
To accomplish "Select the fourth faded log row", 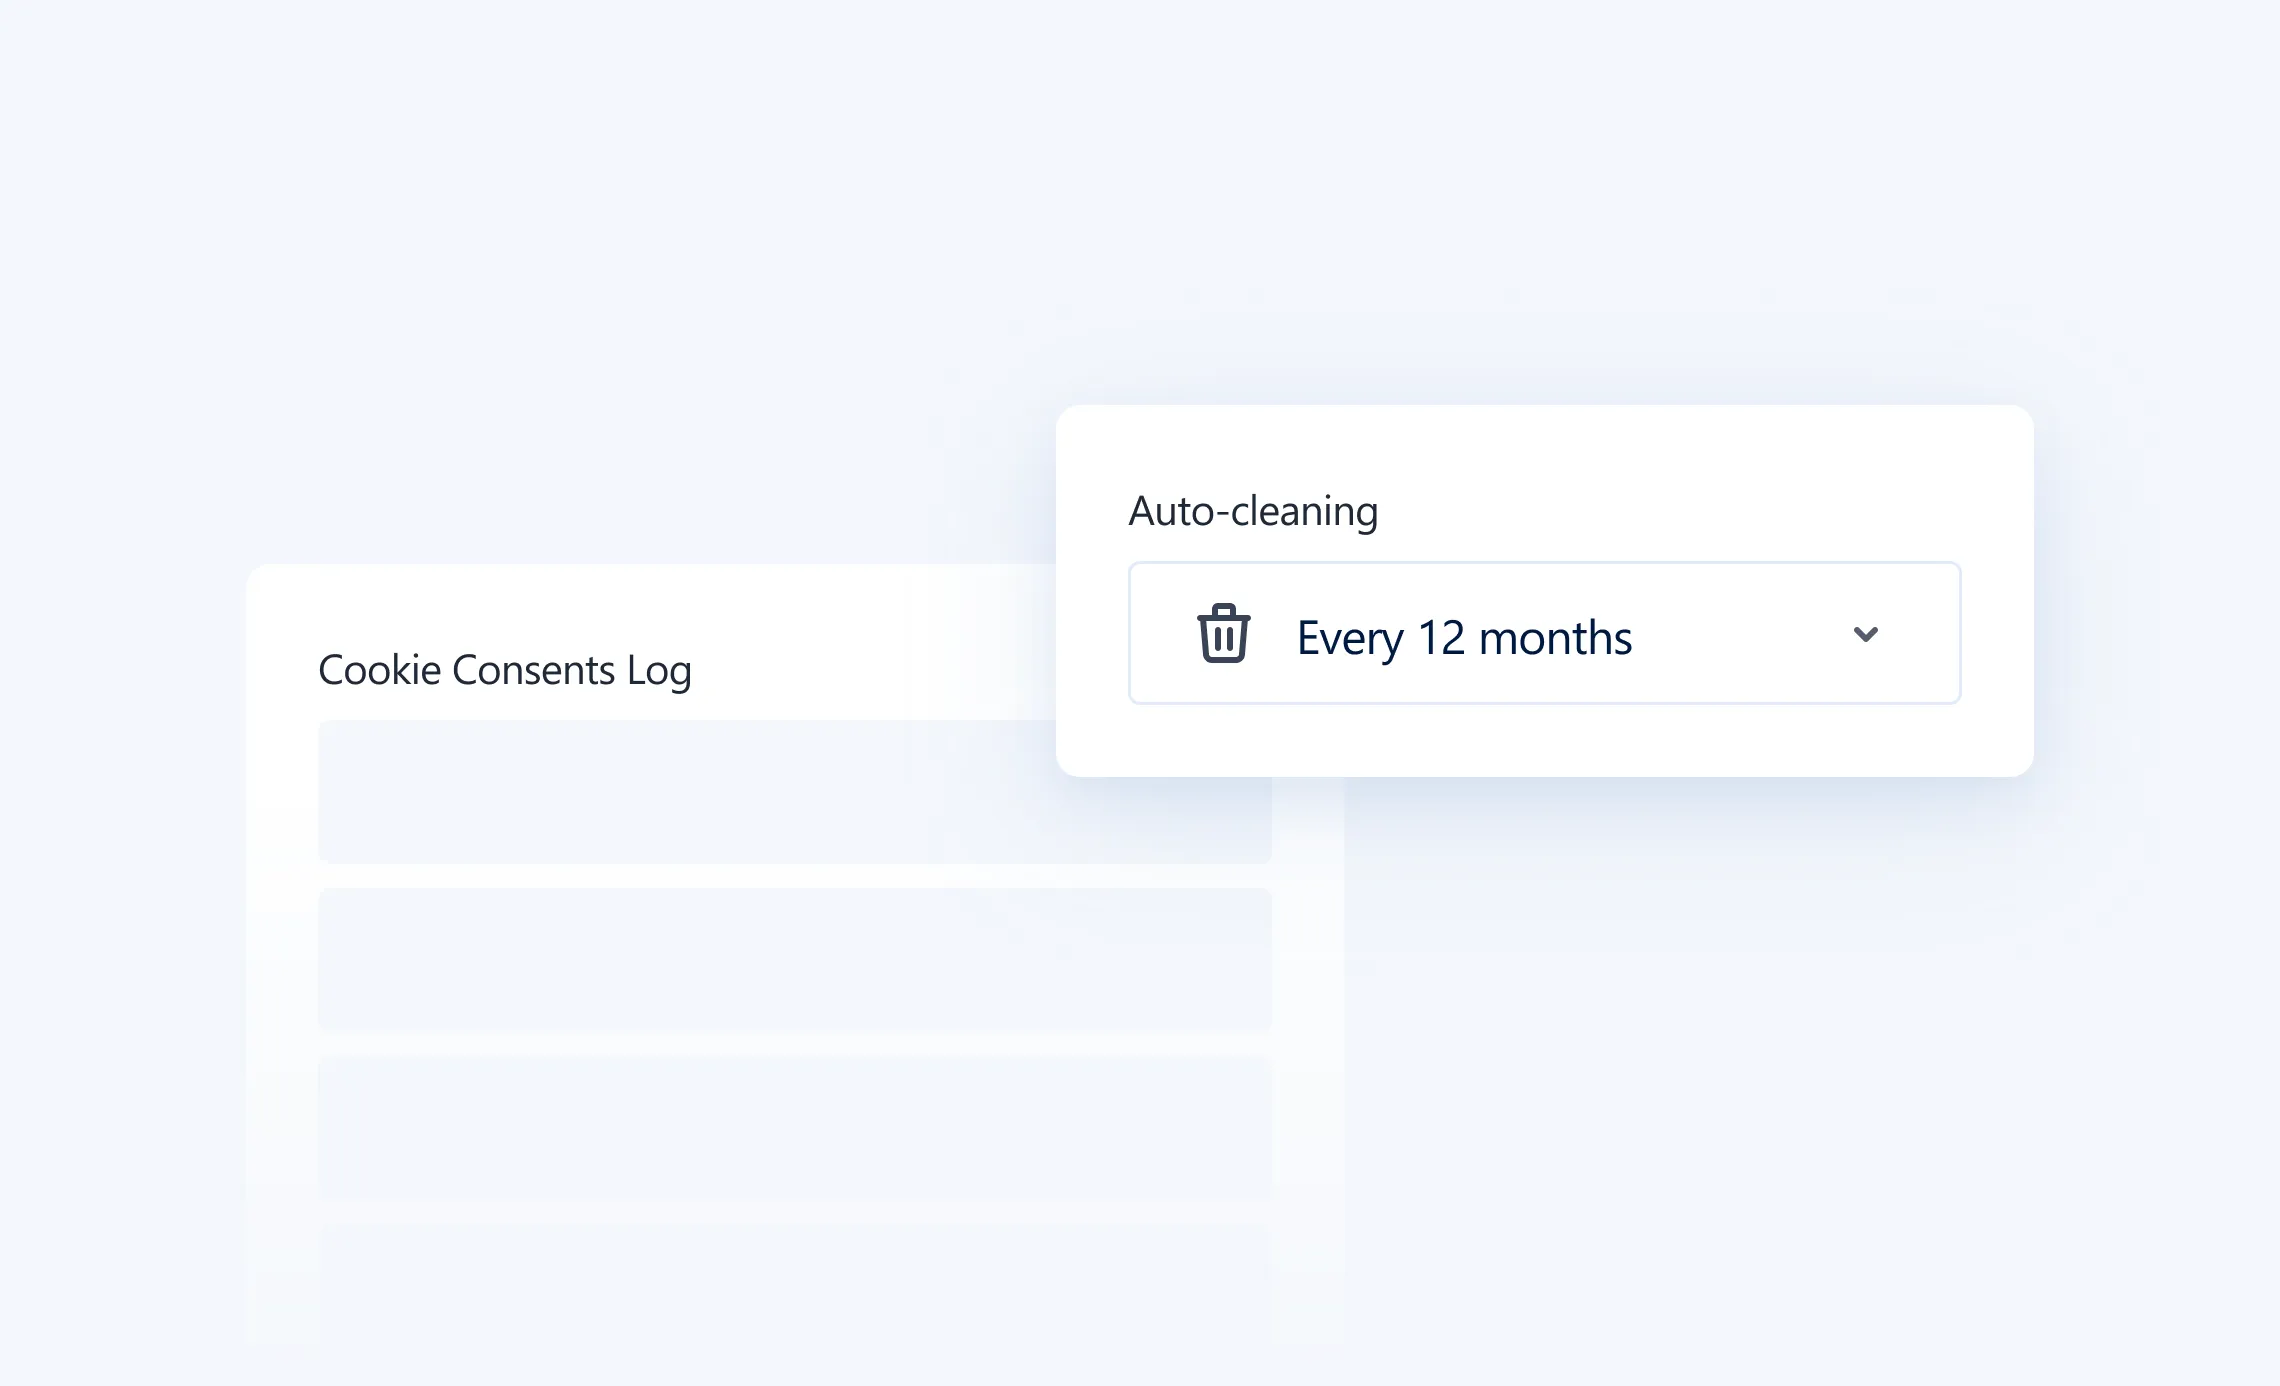I will pyautogui.click(x=794, y=1290).
